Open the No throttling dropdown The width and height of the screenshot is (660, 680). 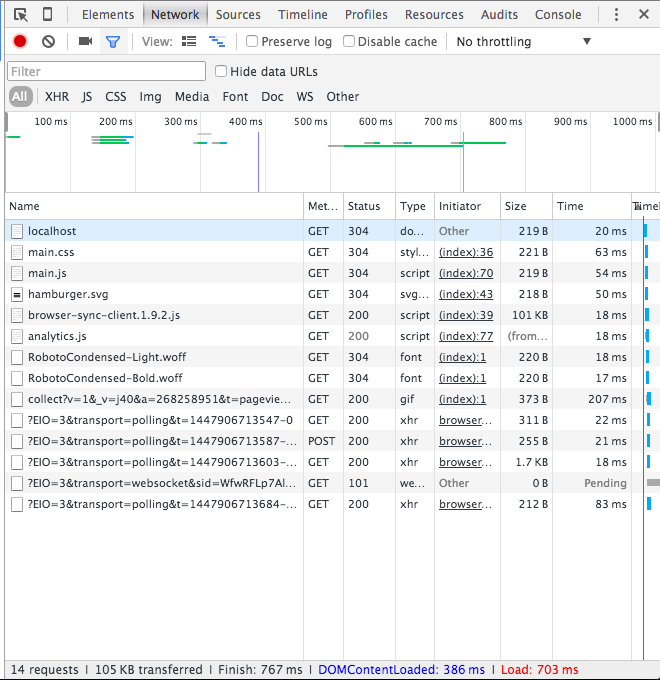(524, 42)
